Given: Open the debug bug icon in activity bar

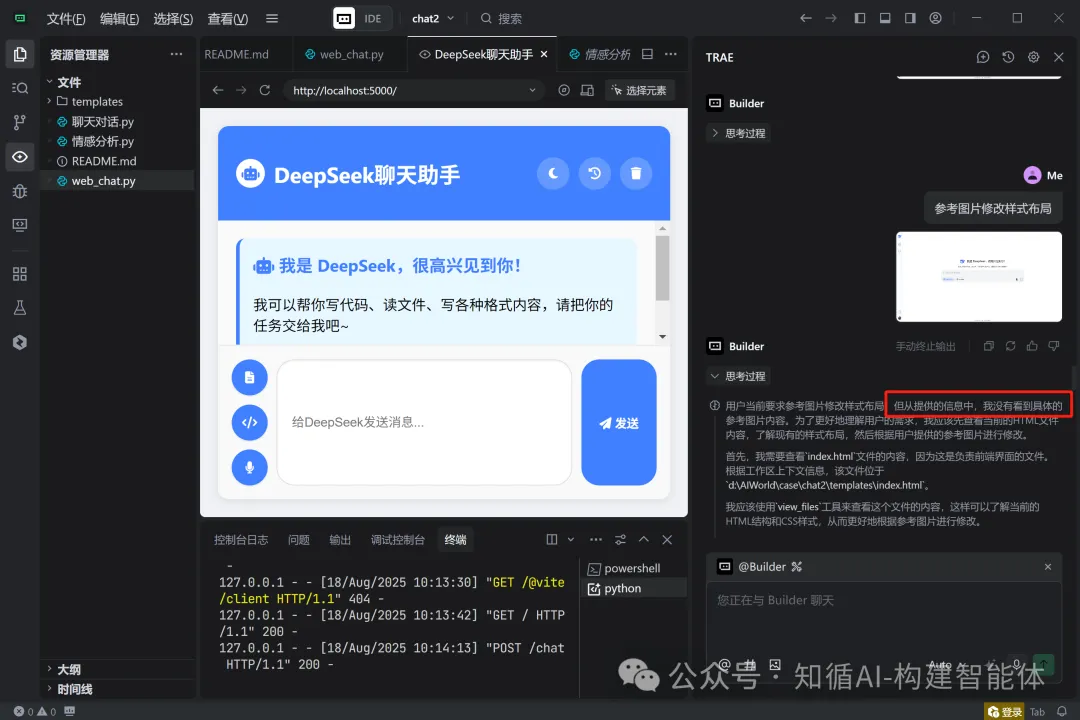Looking at the screenshot, I should (x=20, y=191).
